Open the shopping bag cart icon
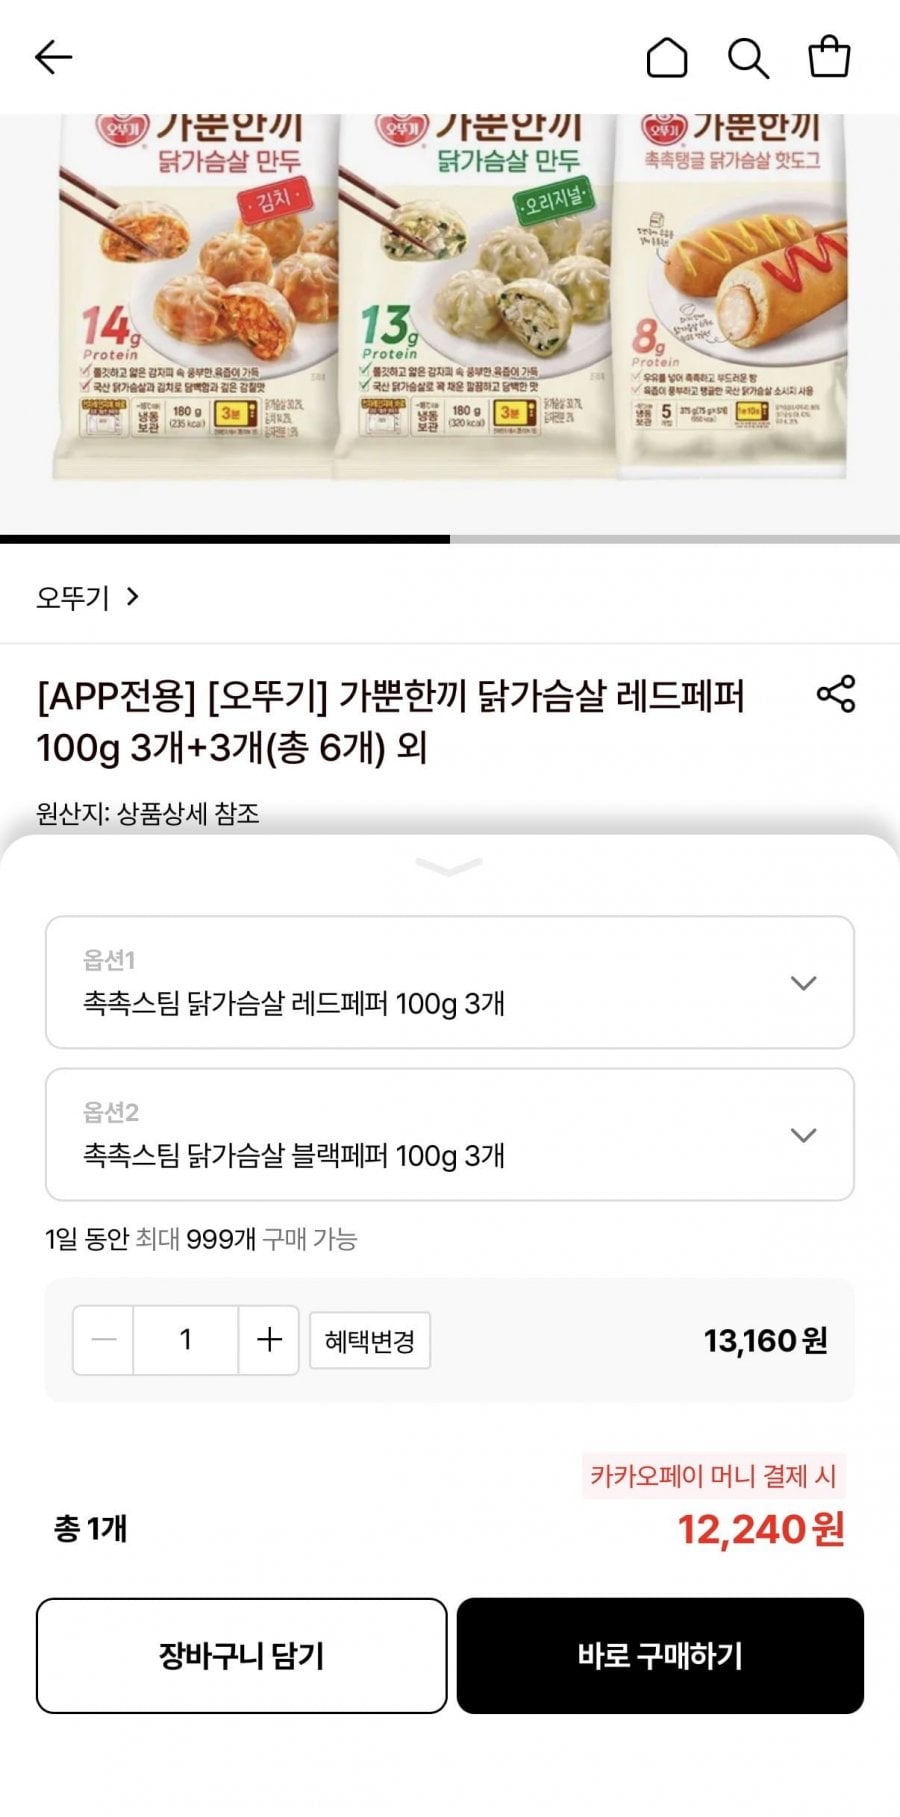 click(x=829, y=58)
